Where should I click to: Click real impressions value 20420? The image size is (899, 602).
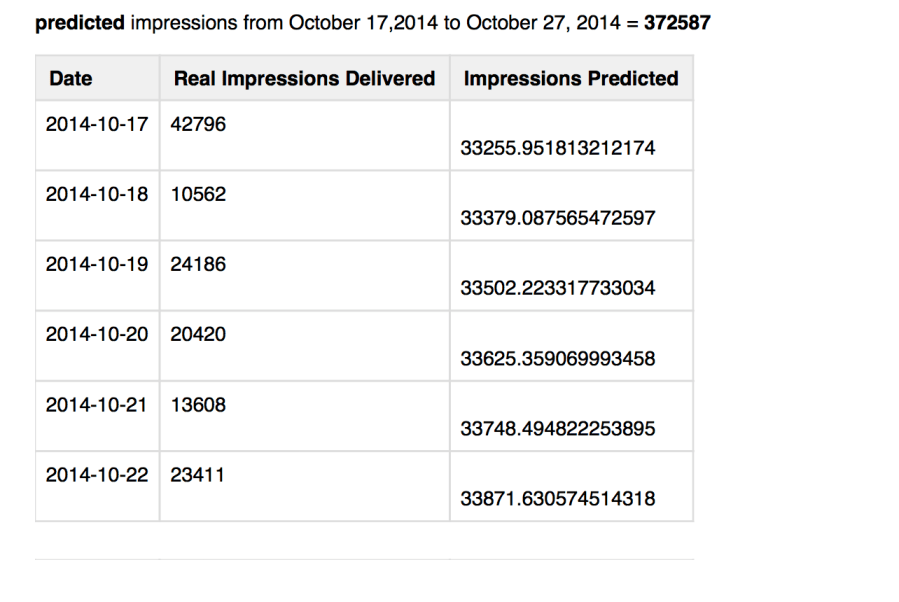coord(199,335)
